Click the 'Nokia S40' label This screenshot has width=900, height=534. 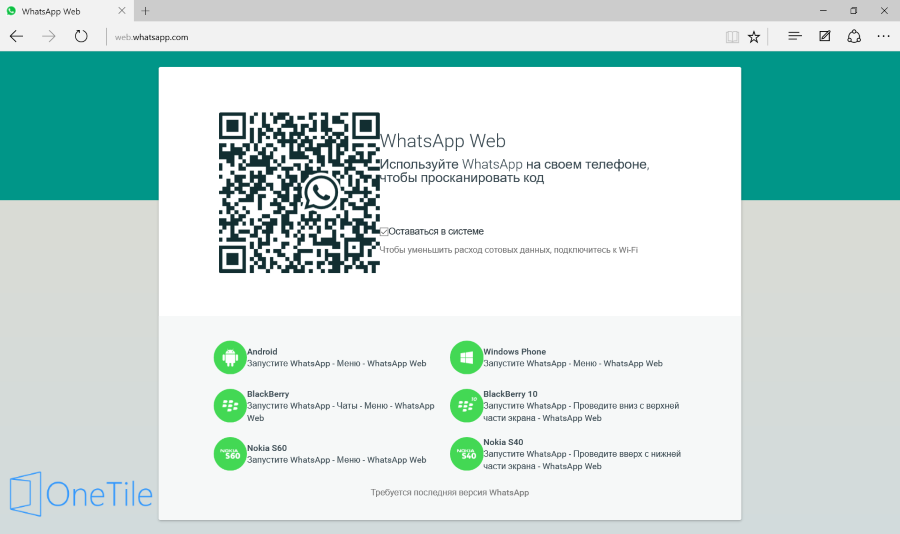click(x=503, y=442)
